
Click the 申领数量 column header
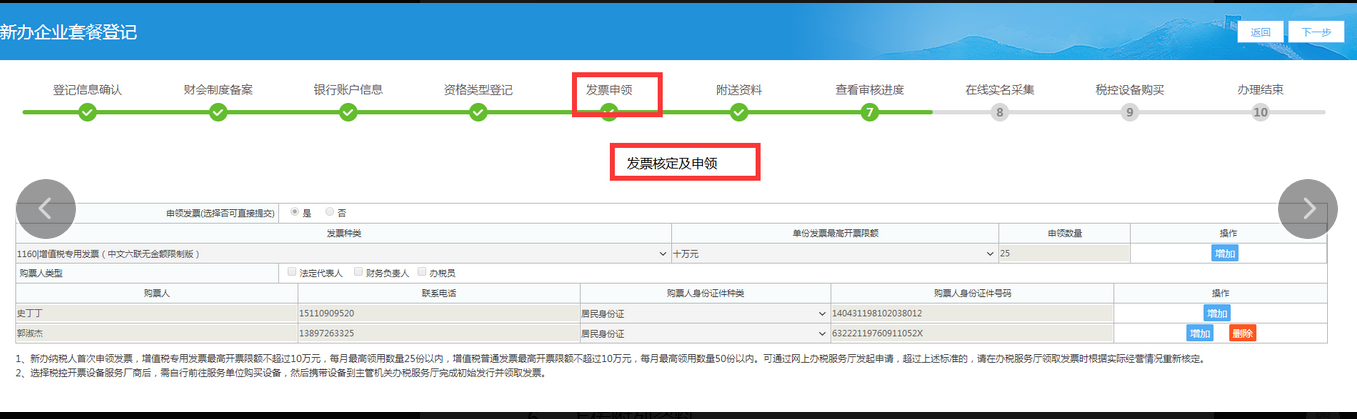click(x=1065, y=233)
